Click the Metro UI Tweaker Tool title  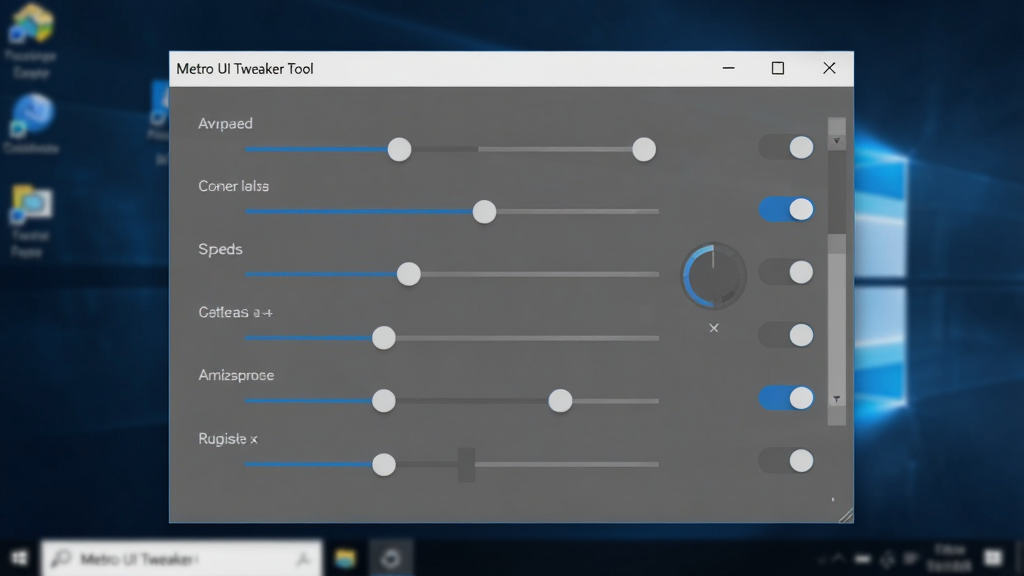coord(245,69)
